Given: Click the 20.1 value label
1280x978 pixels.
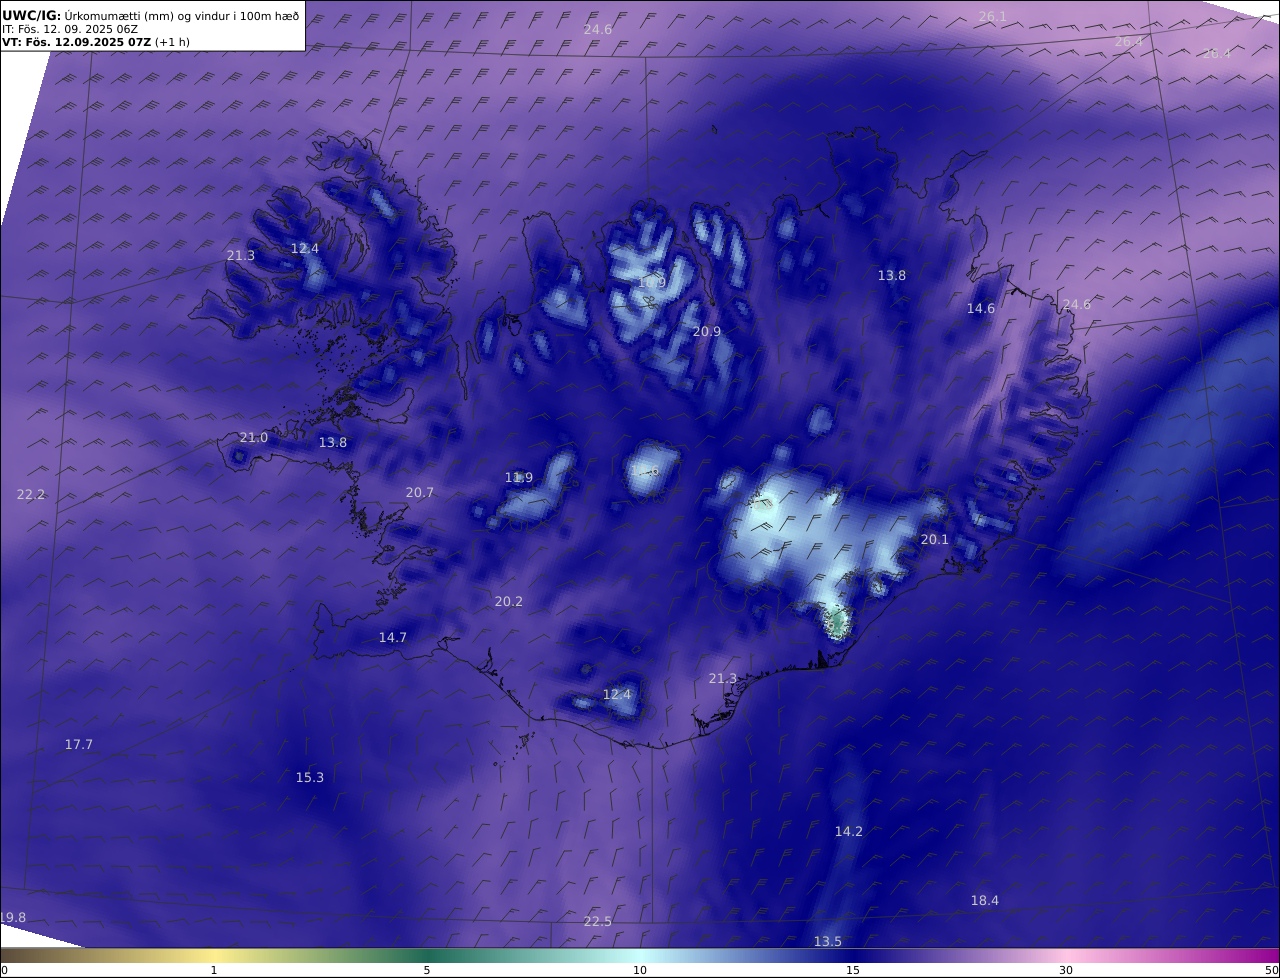Looking at the screenshot, I should click(x=934, y=539).
